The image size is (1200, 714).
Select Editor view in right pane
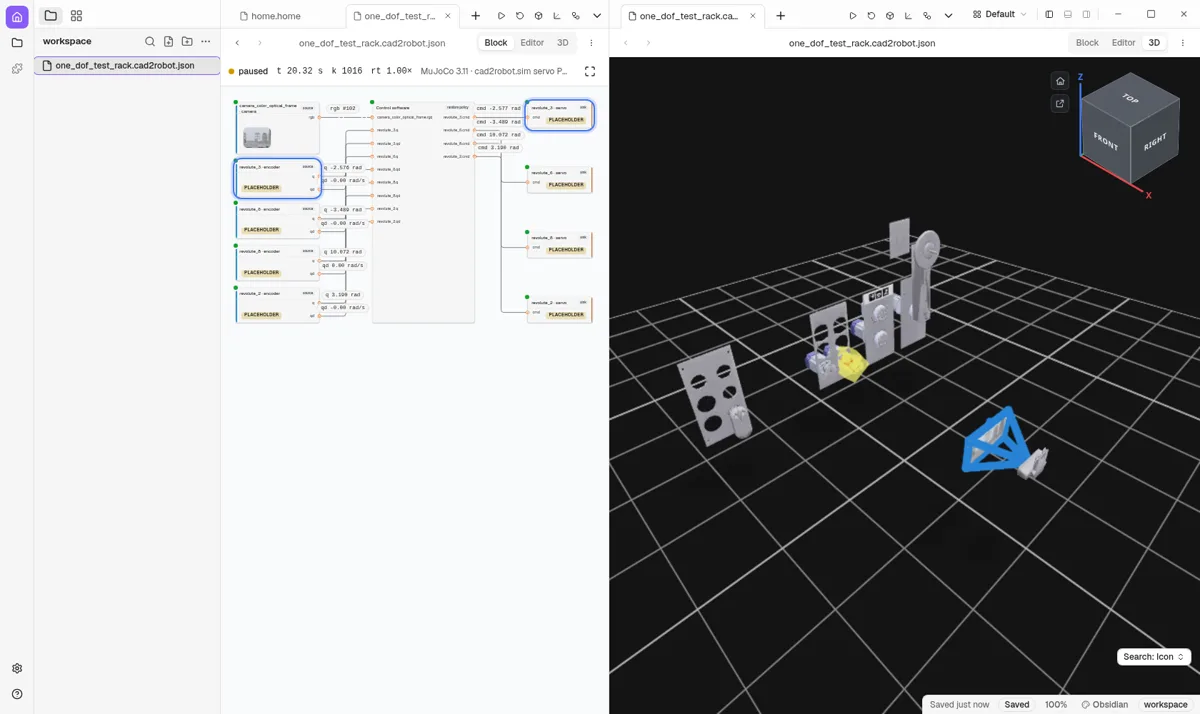click(x=1123, y=43)
